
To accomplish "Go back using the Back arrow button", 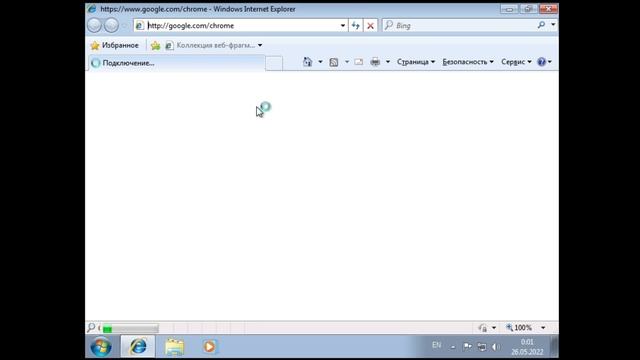I will click(x=94, y=25).
